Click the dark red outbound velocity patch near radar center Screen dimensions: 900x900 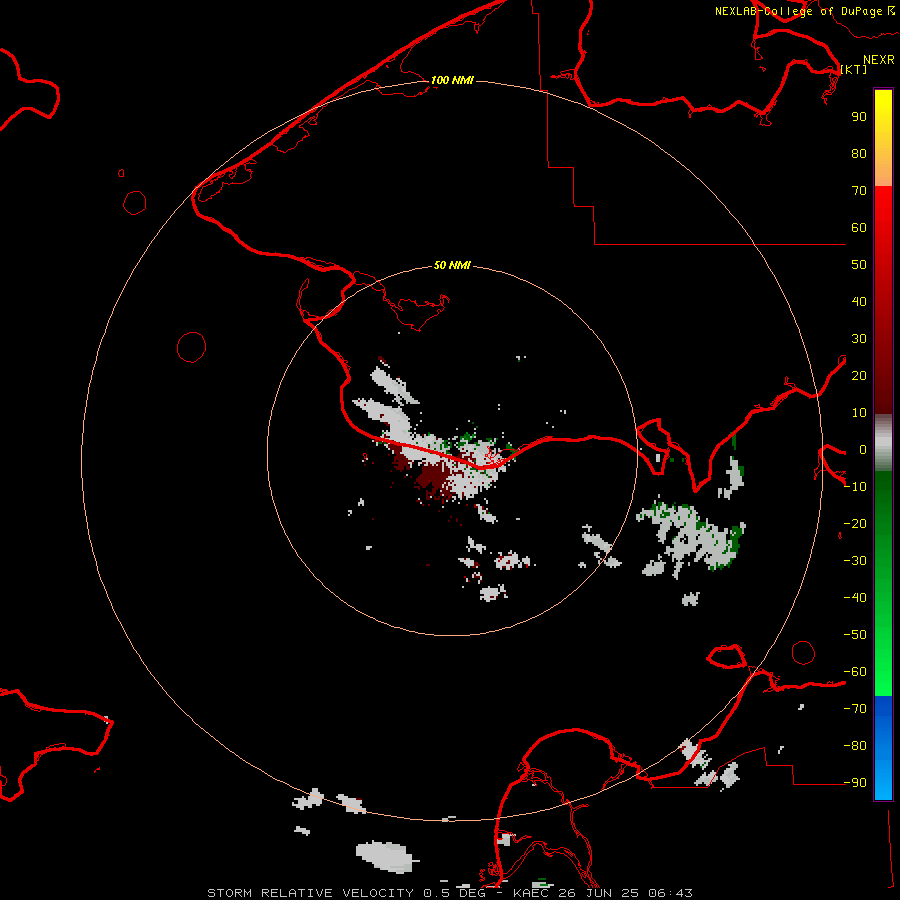click(x=432, y=478)
